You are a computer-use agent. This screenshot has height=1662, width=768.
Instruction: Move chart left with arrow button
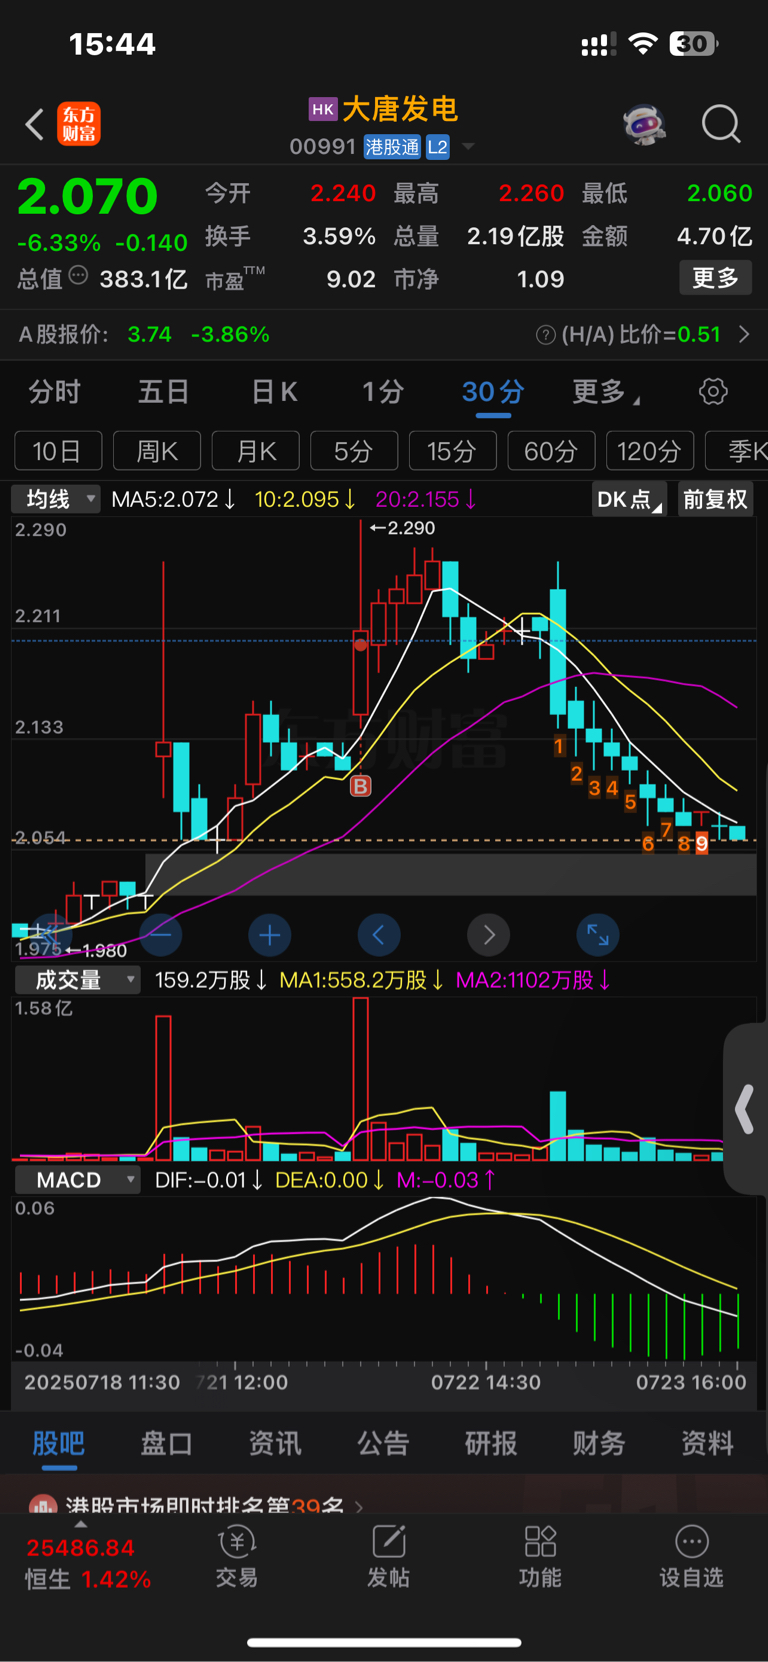pos(379,935)
